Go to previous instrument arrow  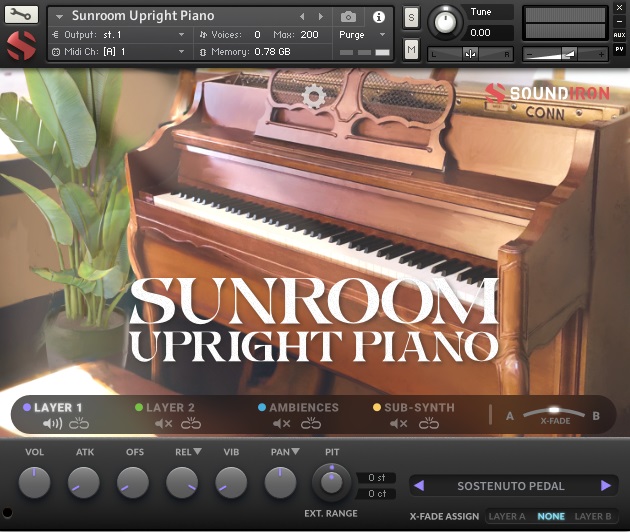click(x=302, y=16)
